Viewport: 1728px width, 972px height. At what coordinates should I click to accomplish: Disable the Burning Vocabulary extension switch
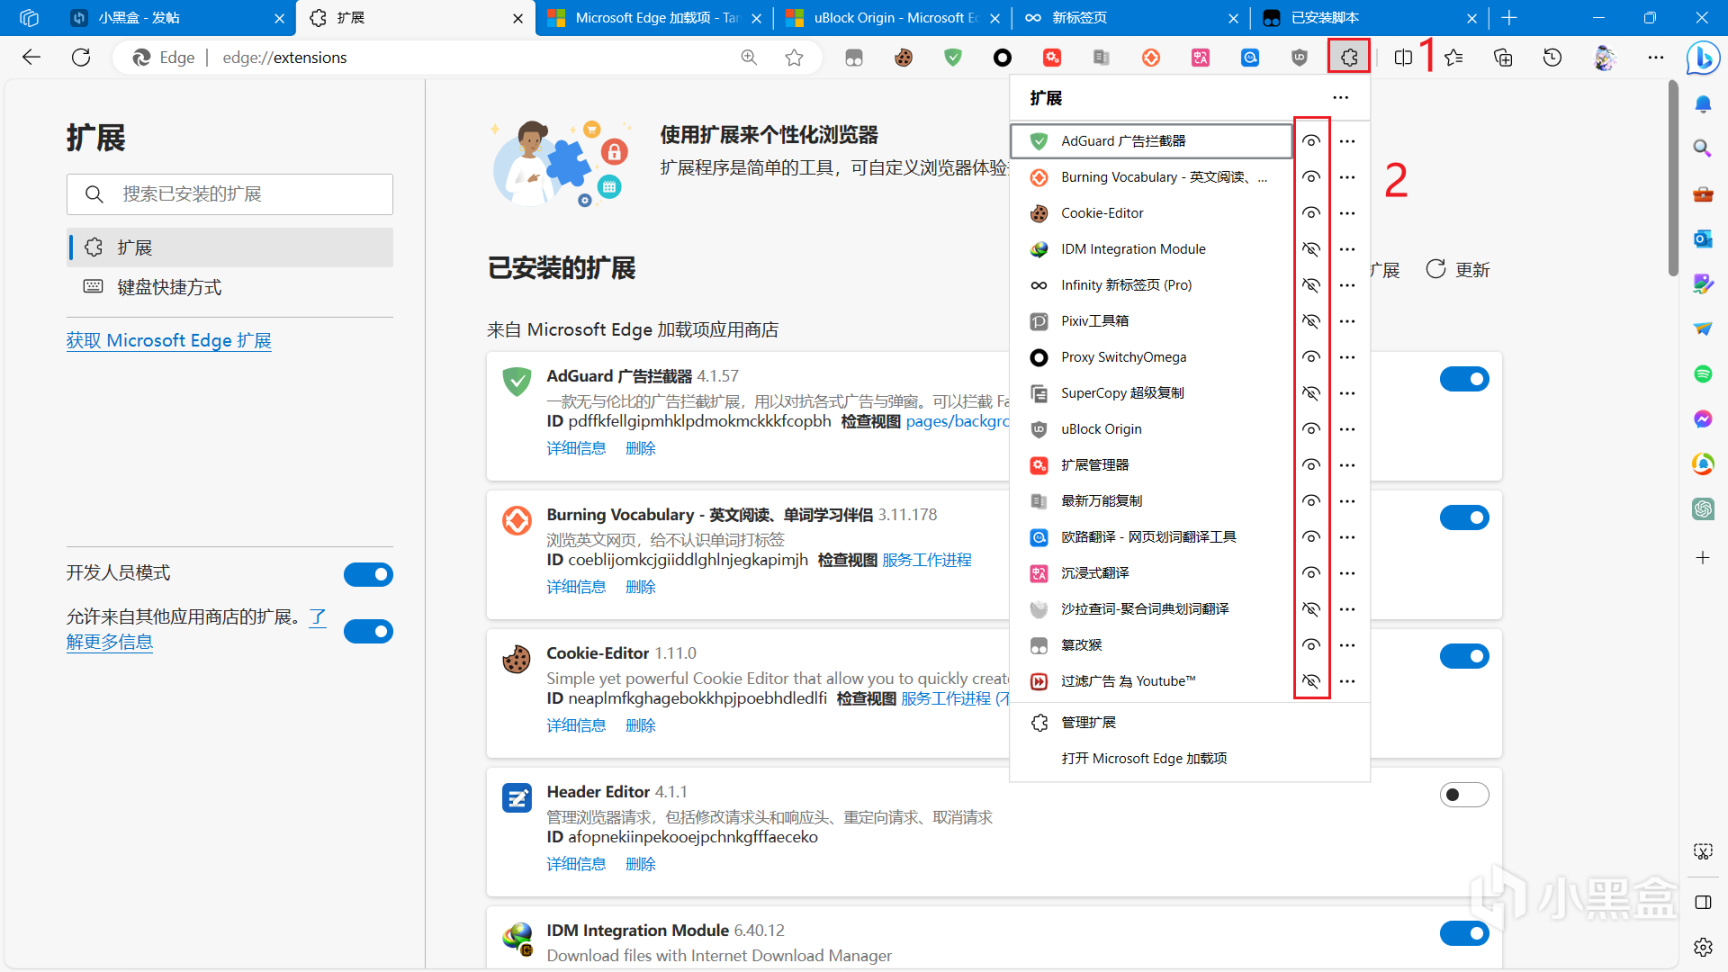(1464, 517)
